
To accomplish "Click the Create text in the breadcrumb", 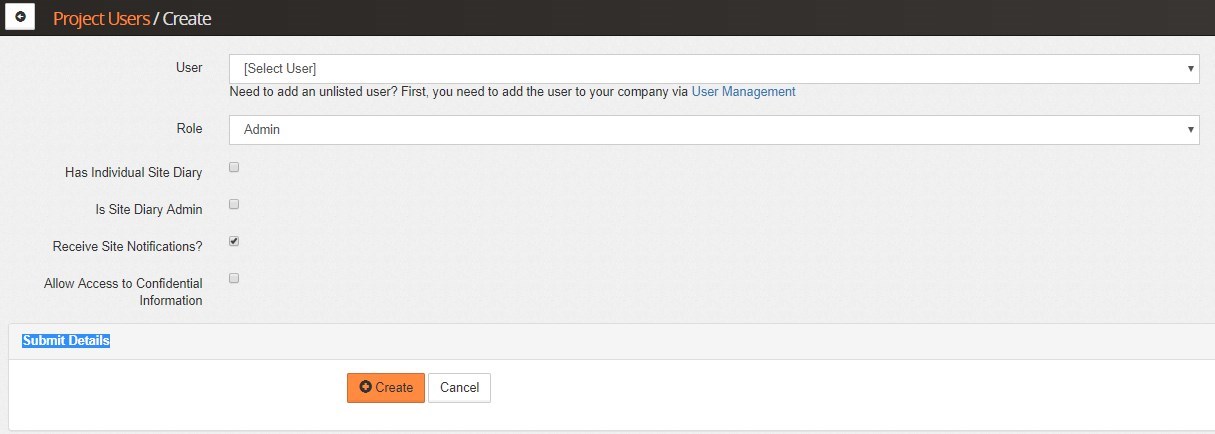I will (187, 18).
